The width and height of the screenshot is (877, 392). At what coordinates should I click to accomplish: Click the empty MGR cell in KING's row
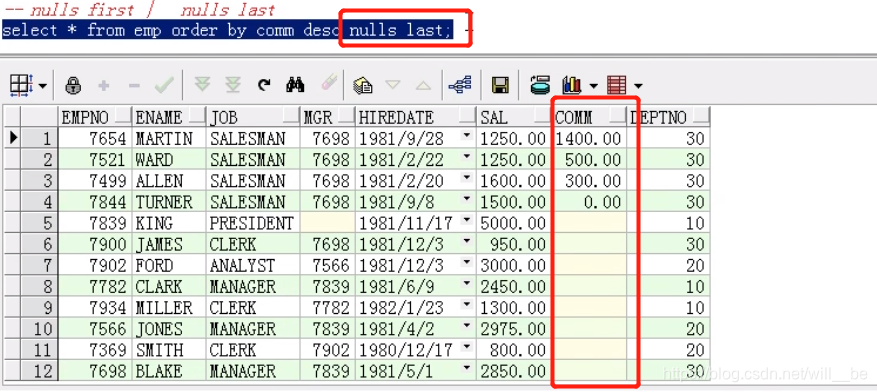point(328,223)
